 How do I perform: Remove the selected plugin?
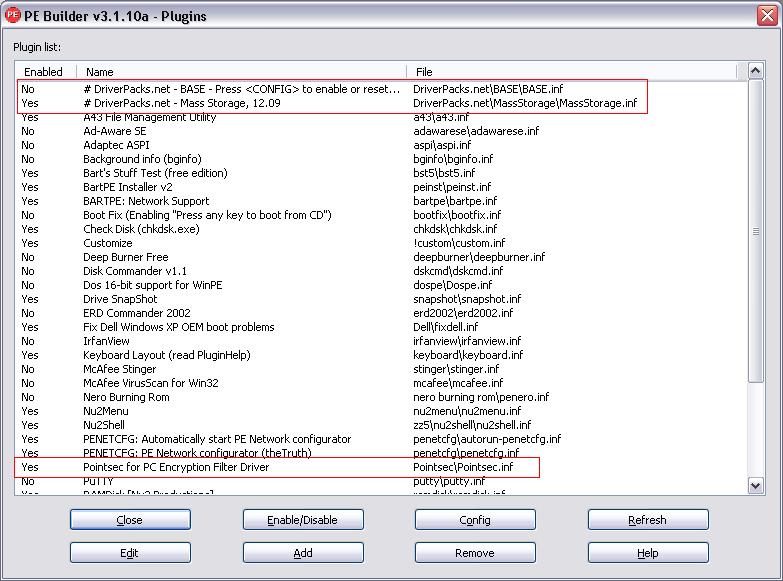point(475,553)
